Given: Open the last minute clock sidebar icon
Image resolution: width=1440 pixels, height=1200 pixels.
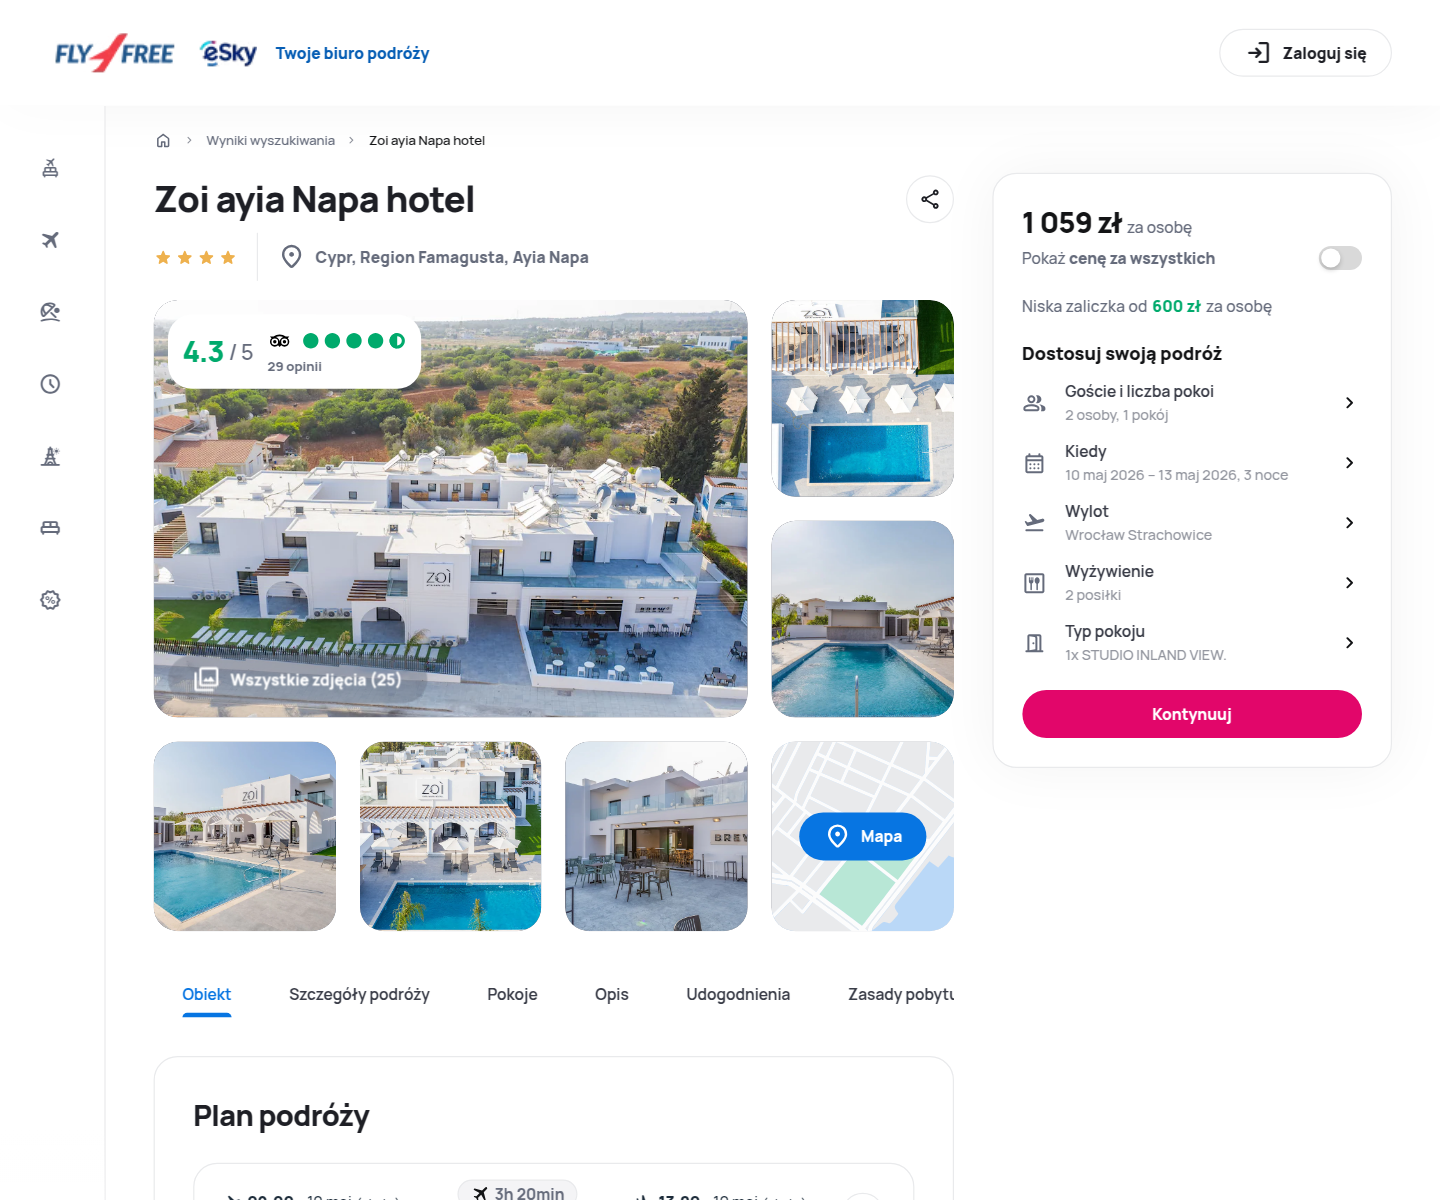Looking at the screenshot, I should coord(50,384).
